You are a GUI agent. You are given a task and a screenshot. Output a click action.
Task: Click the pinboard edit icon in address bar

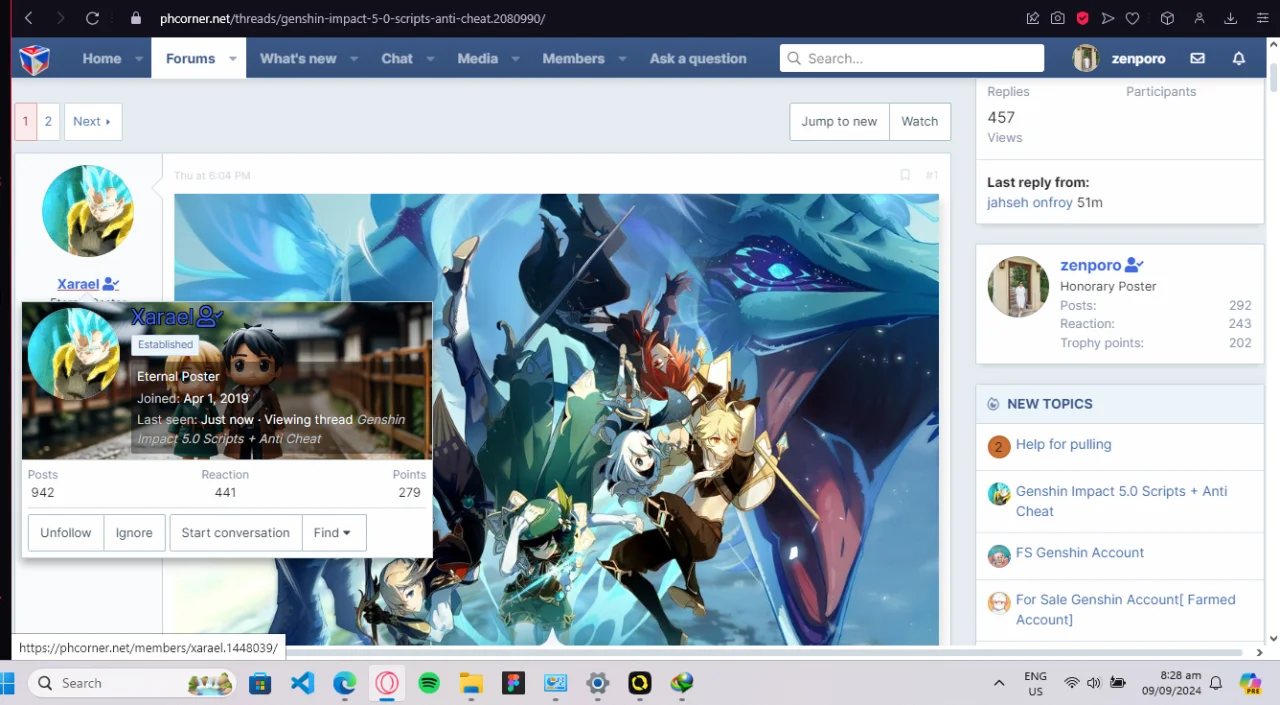[1033, 18]
